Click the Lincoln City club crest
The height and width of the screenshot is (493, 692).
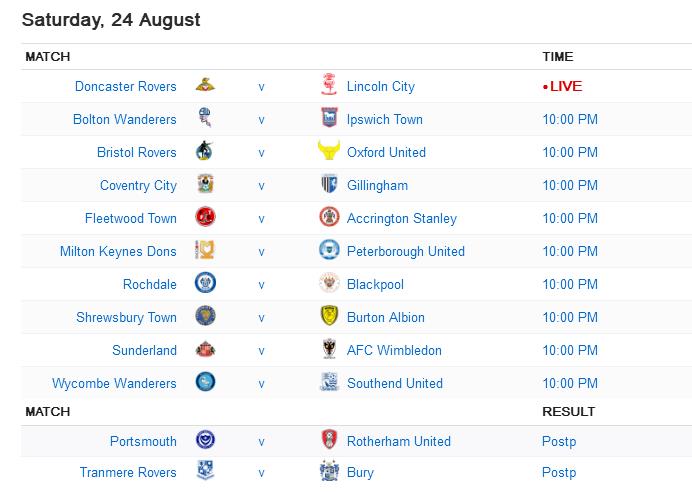coord(328,86)
